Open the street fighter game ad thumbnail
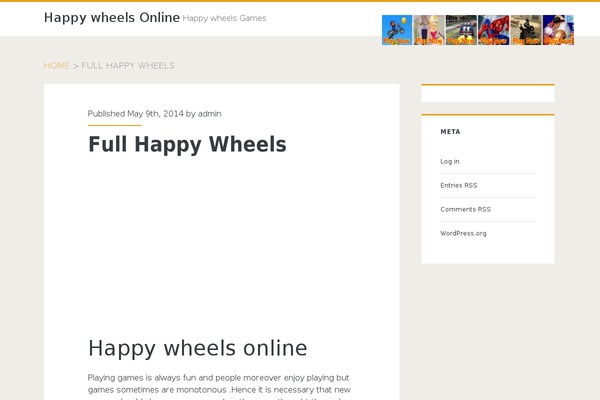The width and height of the screenshot is (600, 400). pyautogui.click(x=558, y=30)
